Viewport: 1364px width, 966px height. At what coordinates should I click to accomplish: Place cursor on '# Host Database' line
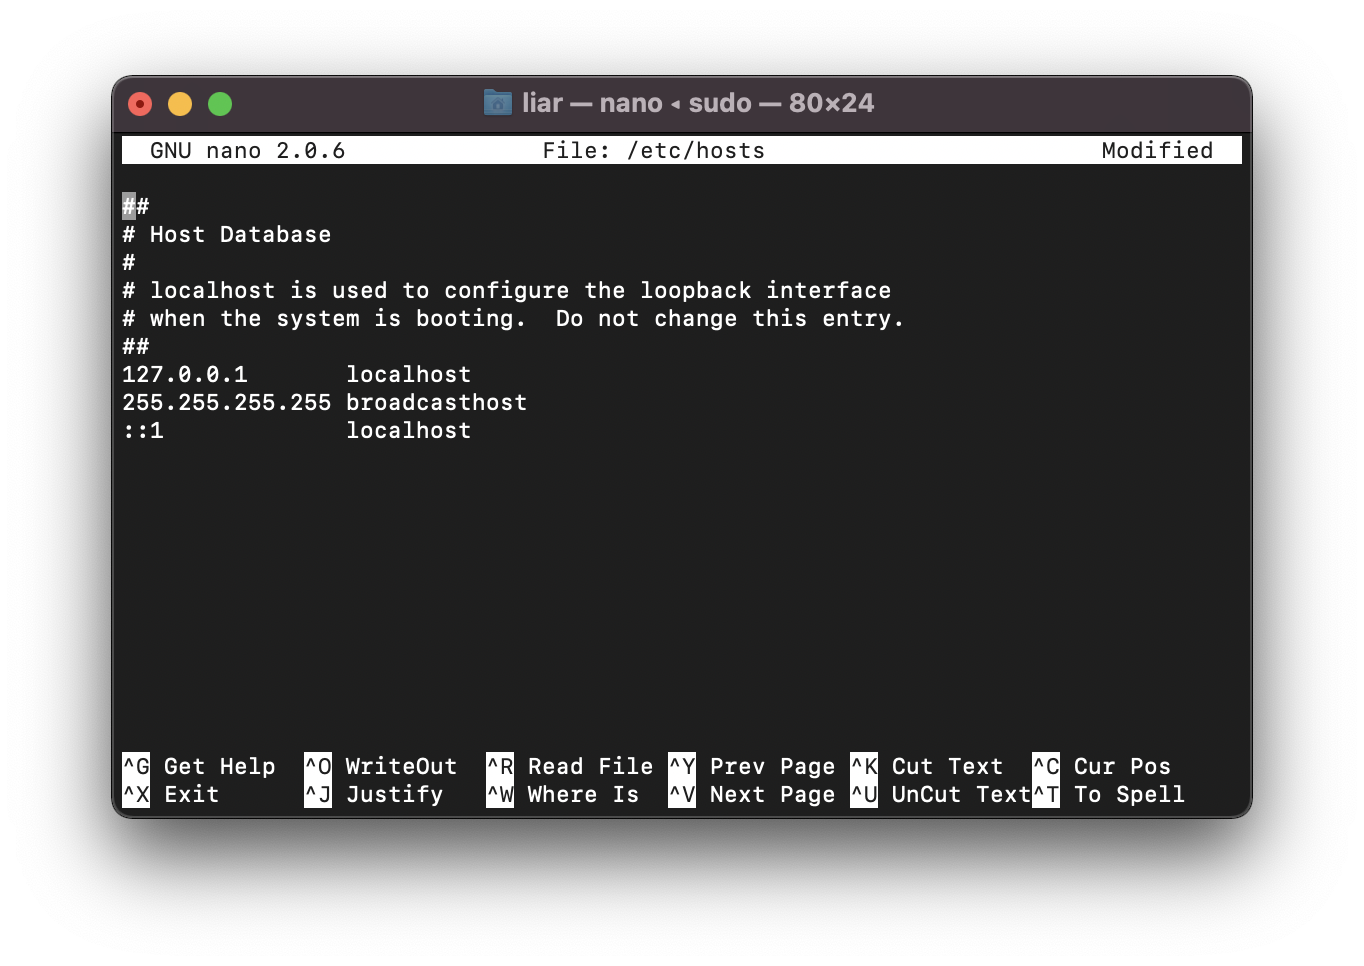pos(227,234)
